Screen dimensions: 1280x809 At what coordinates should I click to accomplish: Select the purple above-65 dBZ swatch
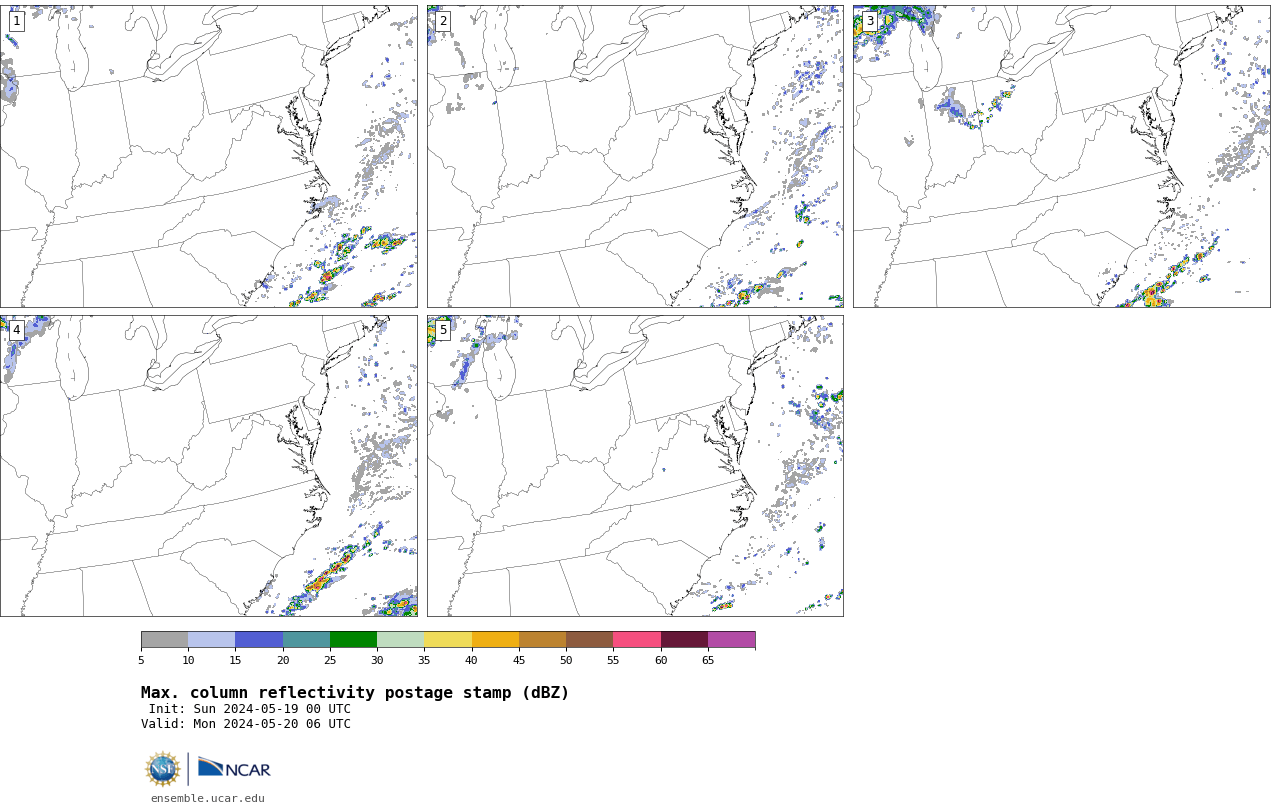[731, 640]
